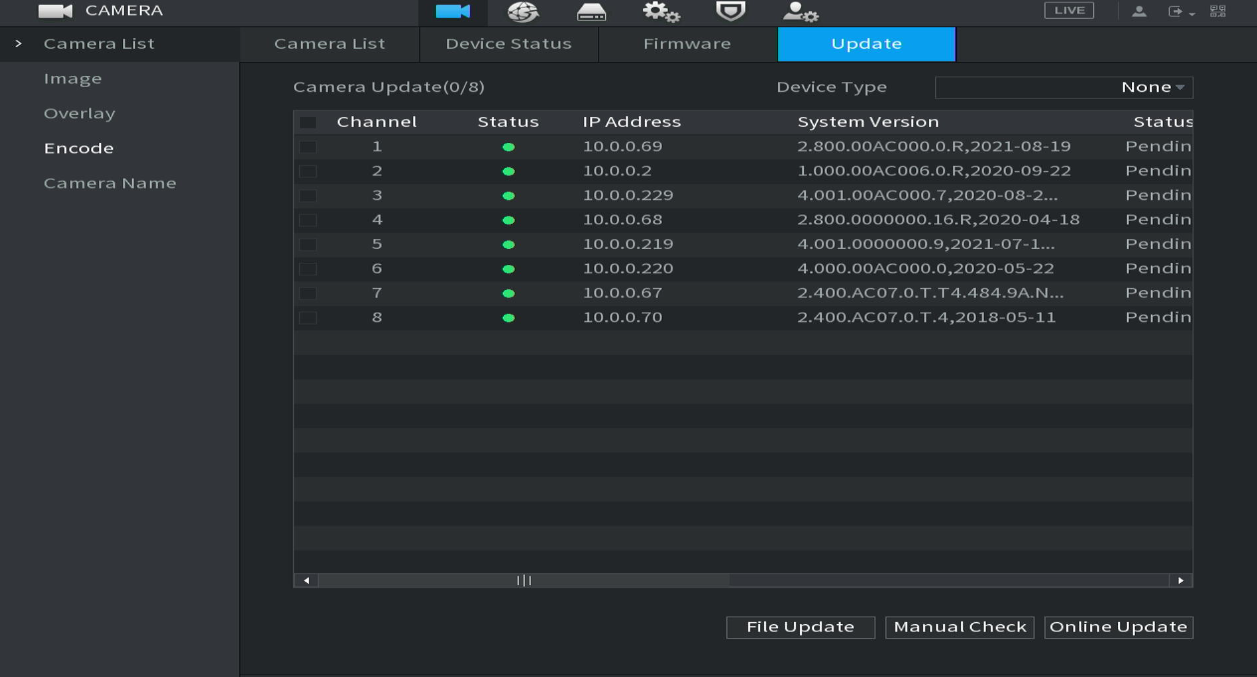Image resolution: width=1257 pixels, height=677 pixels.
Task: Click the Online Update button
Action: (1118, 627)
